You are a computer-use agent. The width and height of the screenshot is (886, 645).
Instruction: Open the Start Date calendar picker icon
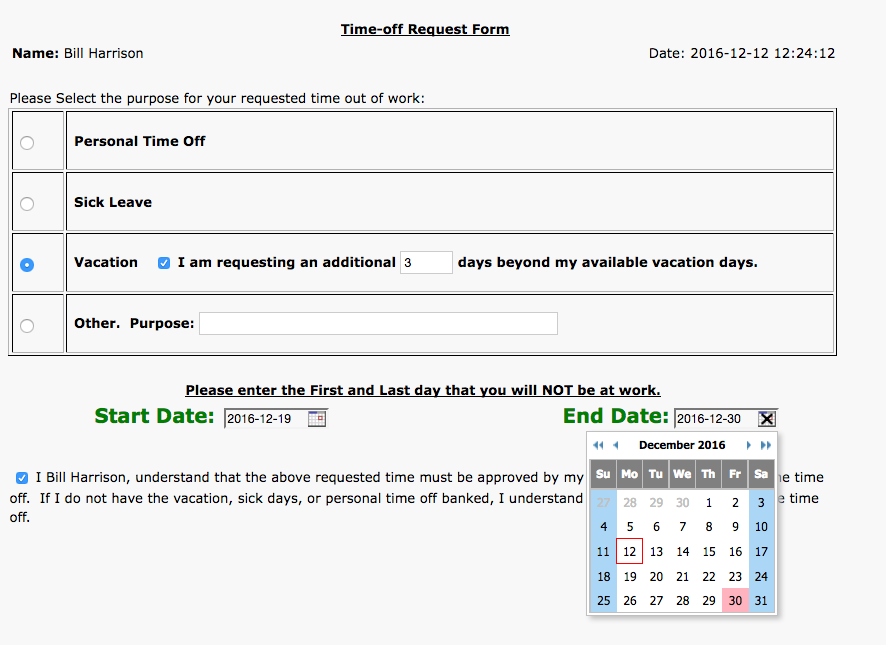tap(317, 419)
